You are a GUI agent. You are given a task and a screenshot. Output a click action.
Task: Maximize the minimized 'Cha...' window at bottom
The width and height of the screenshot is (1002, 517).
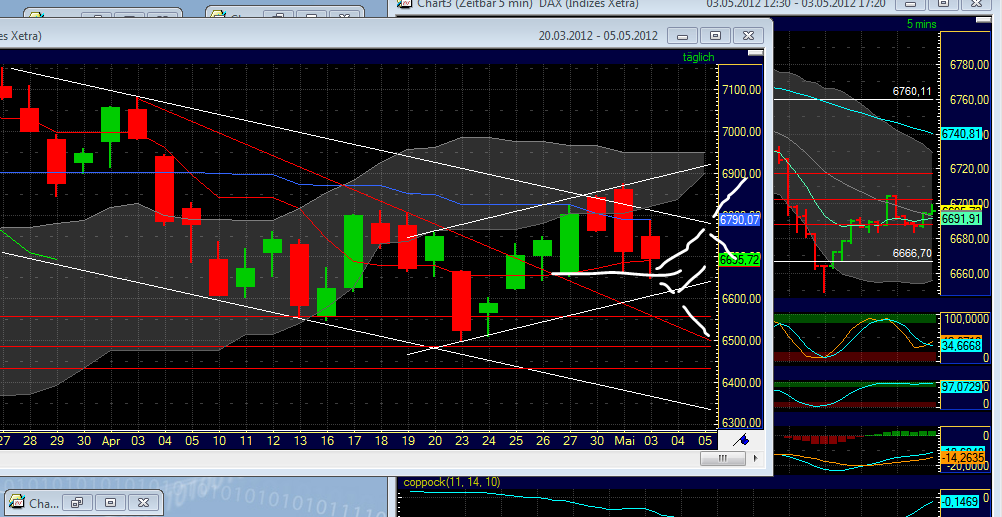(x=110, y=503)
